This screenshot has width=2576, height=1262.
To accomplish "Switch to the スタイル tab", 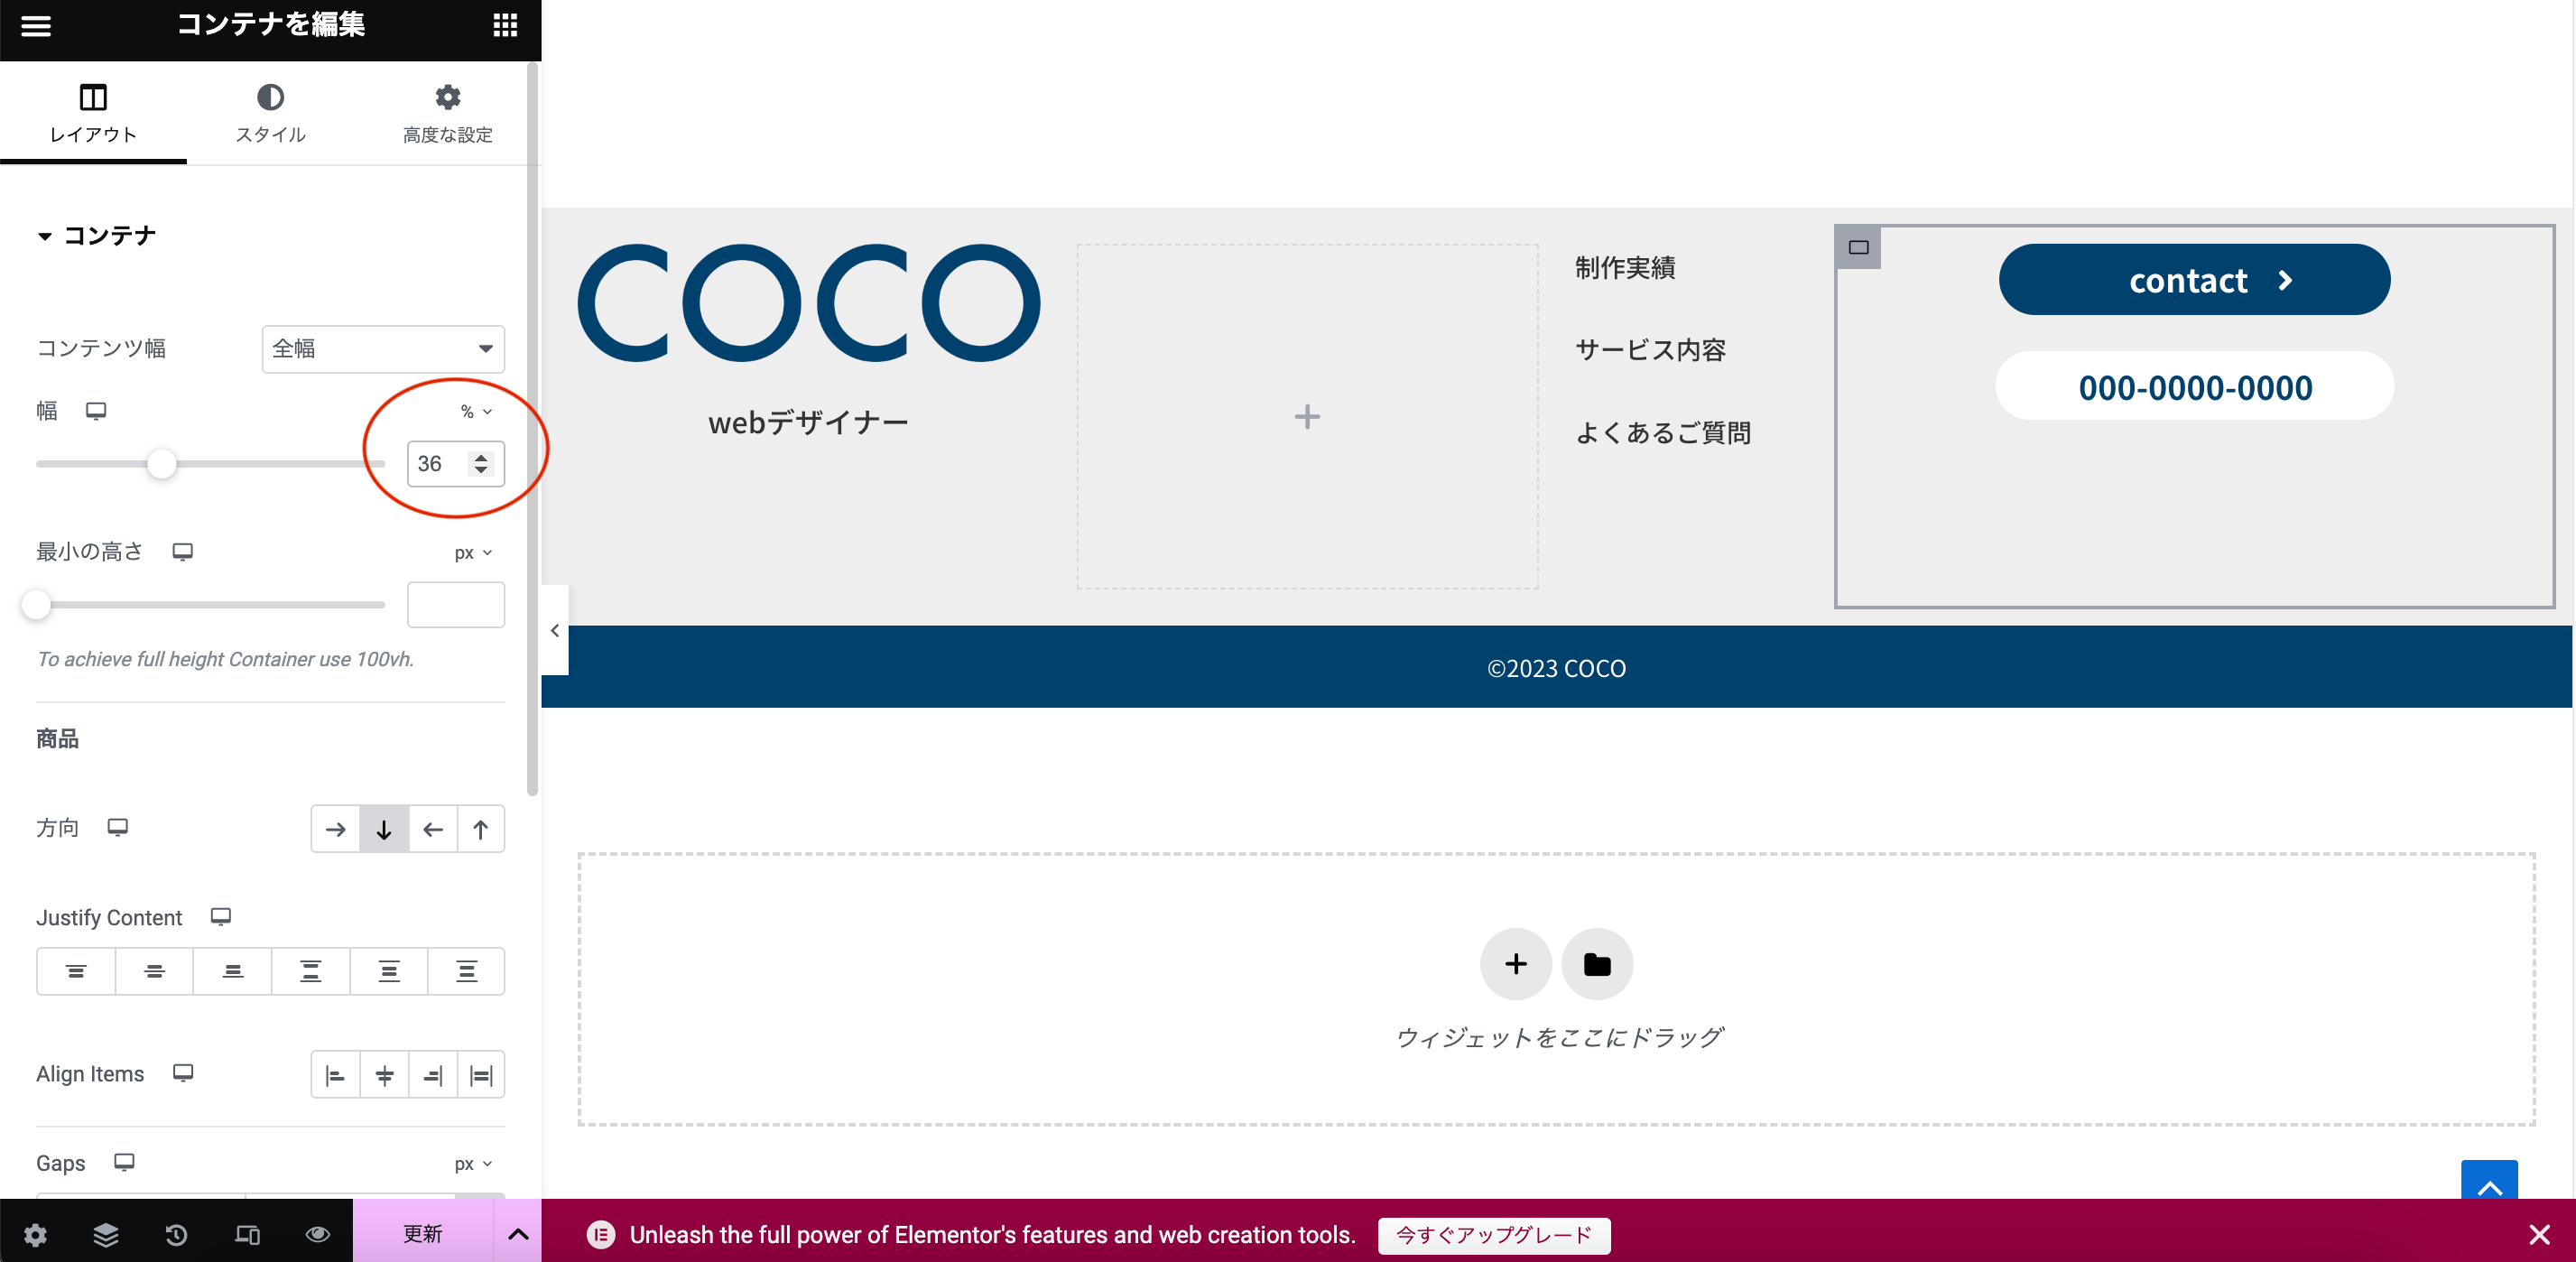I will pos(270,112).
